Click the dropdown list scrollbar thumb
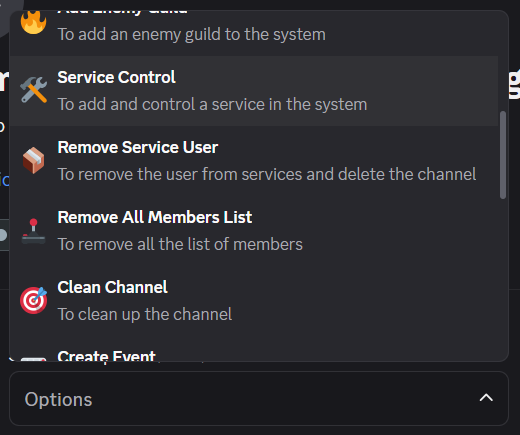Screen dimensions: 520x435 [503, 155]
